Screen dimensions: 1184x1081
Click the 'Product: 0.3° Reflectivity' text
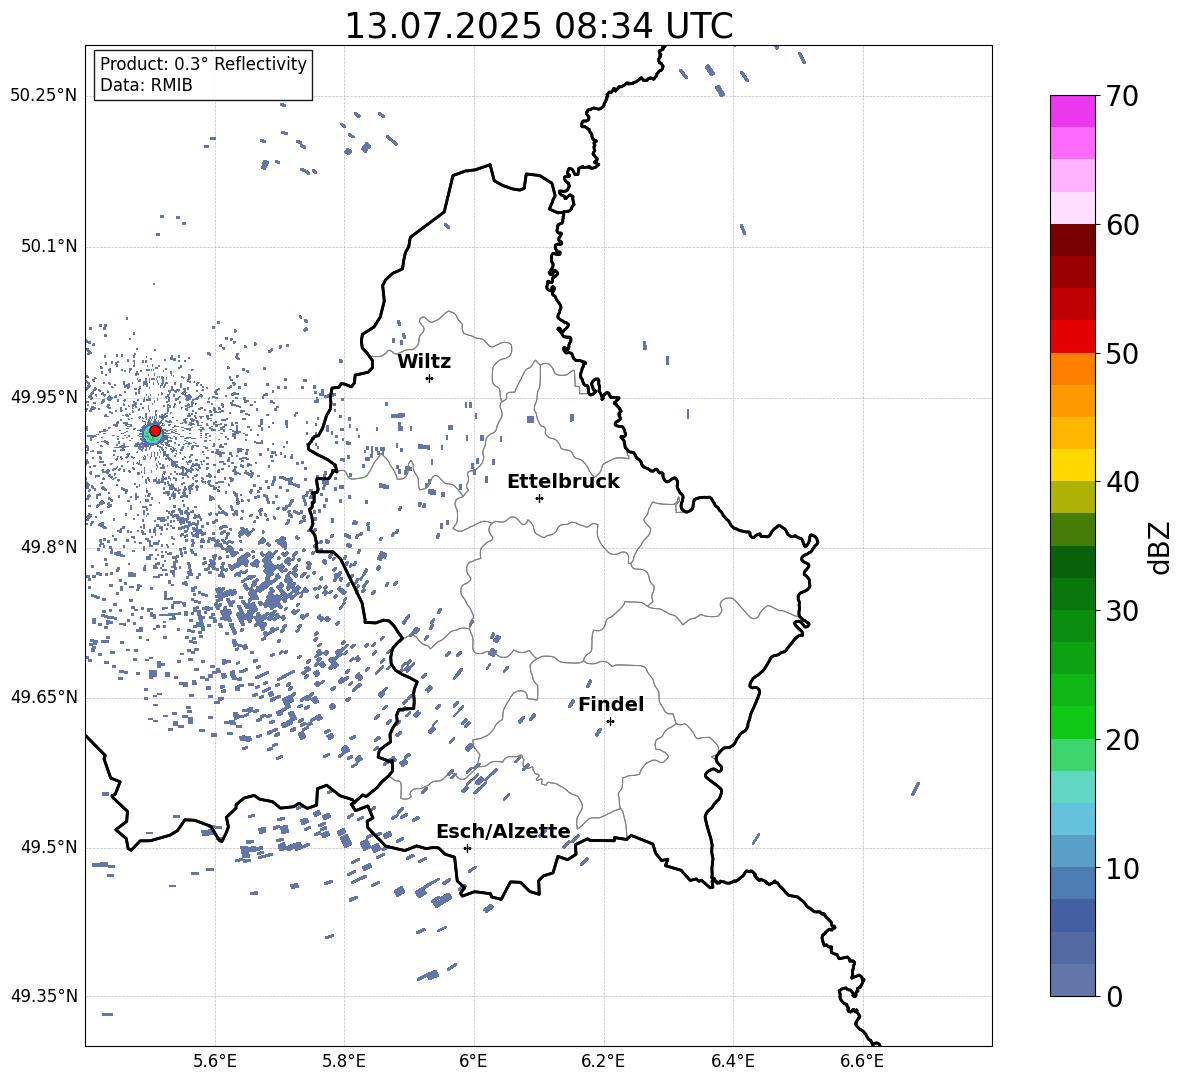click(203, 64)
